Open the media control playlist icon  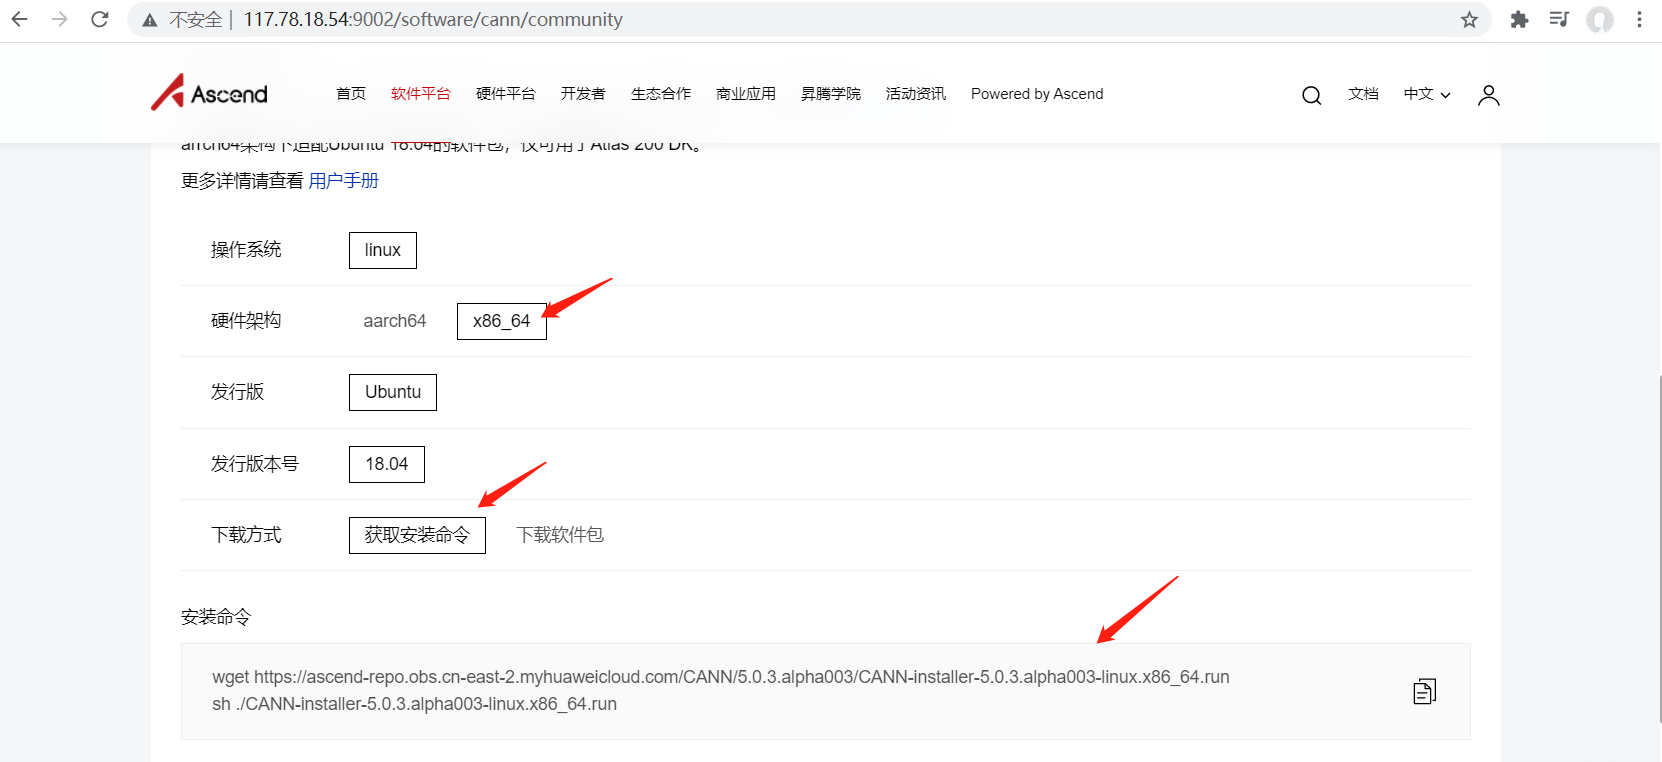click(1559, 19)
